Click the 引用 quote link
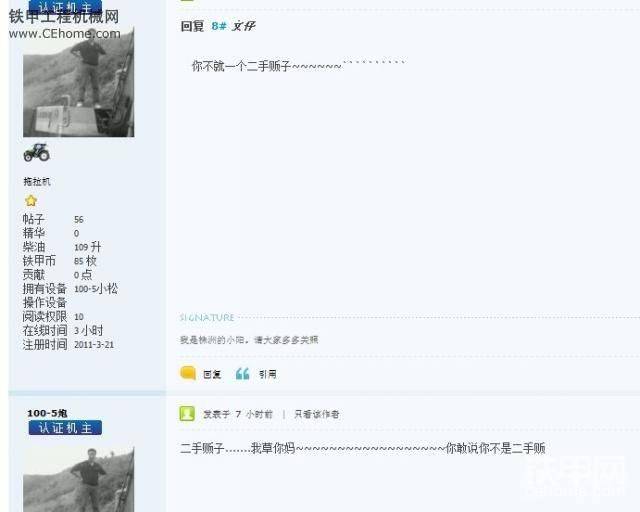 pyautogui.click(x=268, y=374)
